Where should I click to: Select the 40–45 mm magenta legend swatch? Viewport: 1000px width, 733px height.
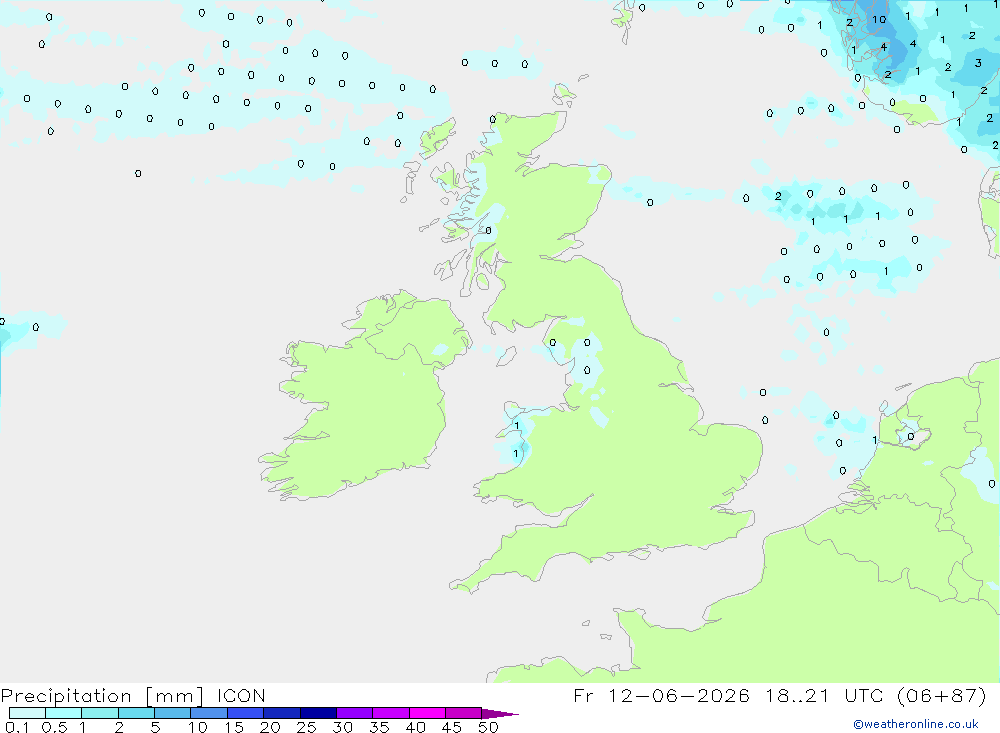(427, 713)
